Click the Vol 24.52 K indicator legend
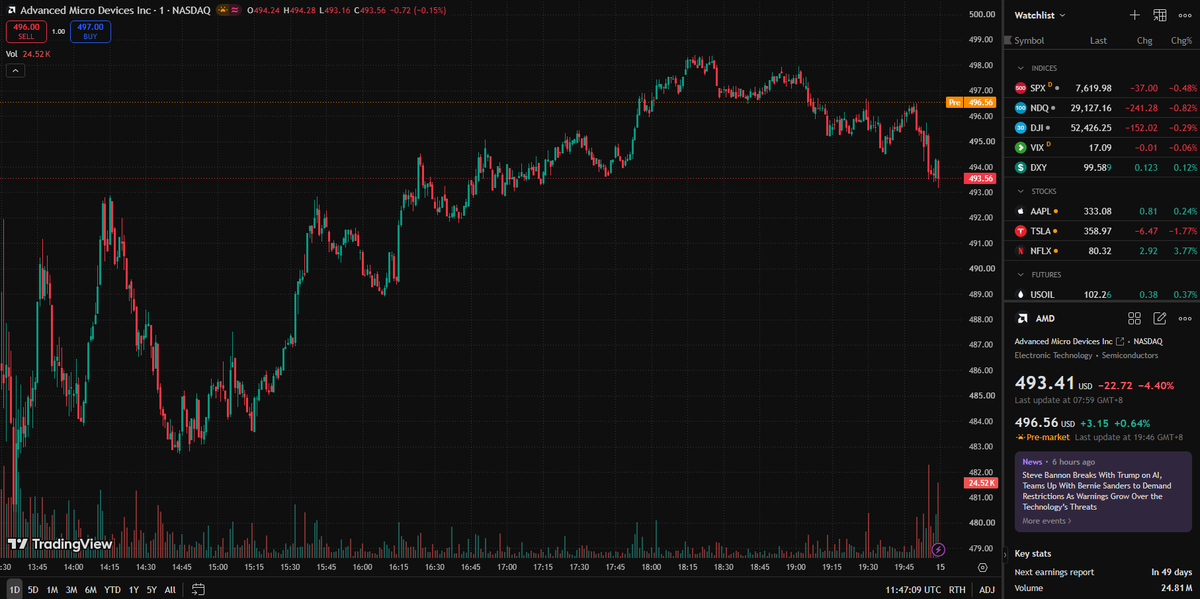The image size is (1200, 599). 28,54
